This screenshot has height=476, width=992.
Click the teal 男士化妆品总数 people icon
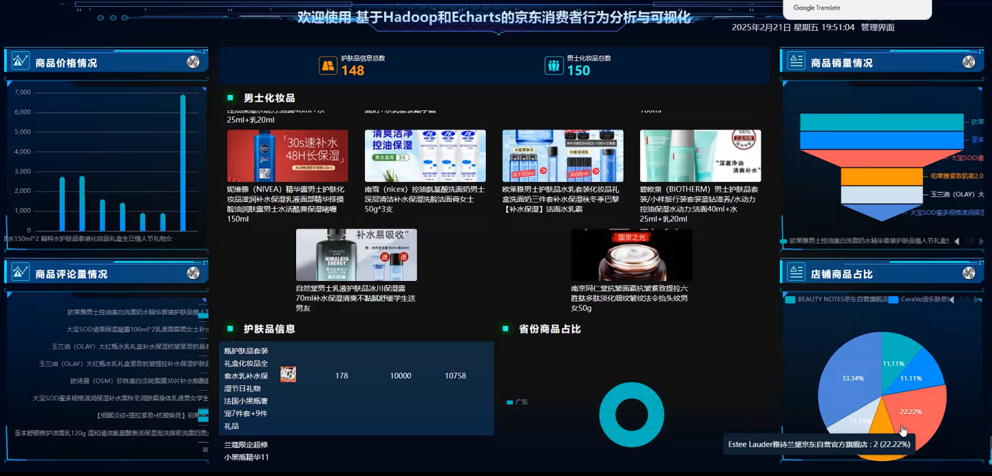pos(554,65)
